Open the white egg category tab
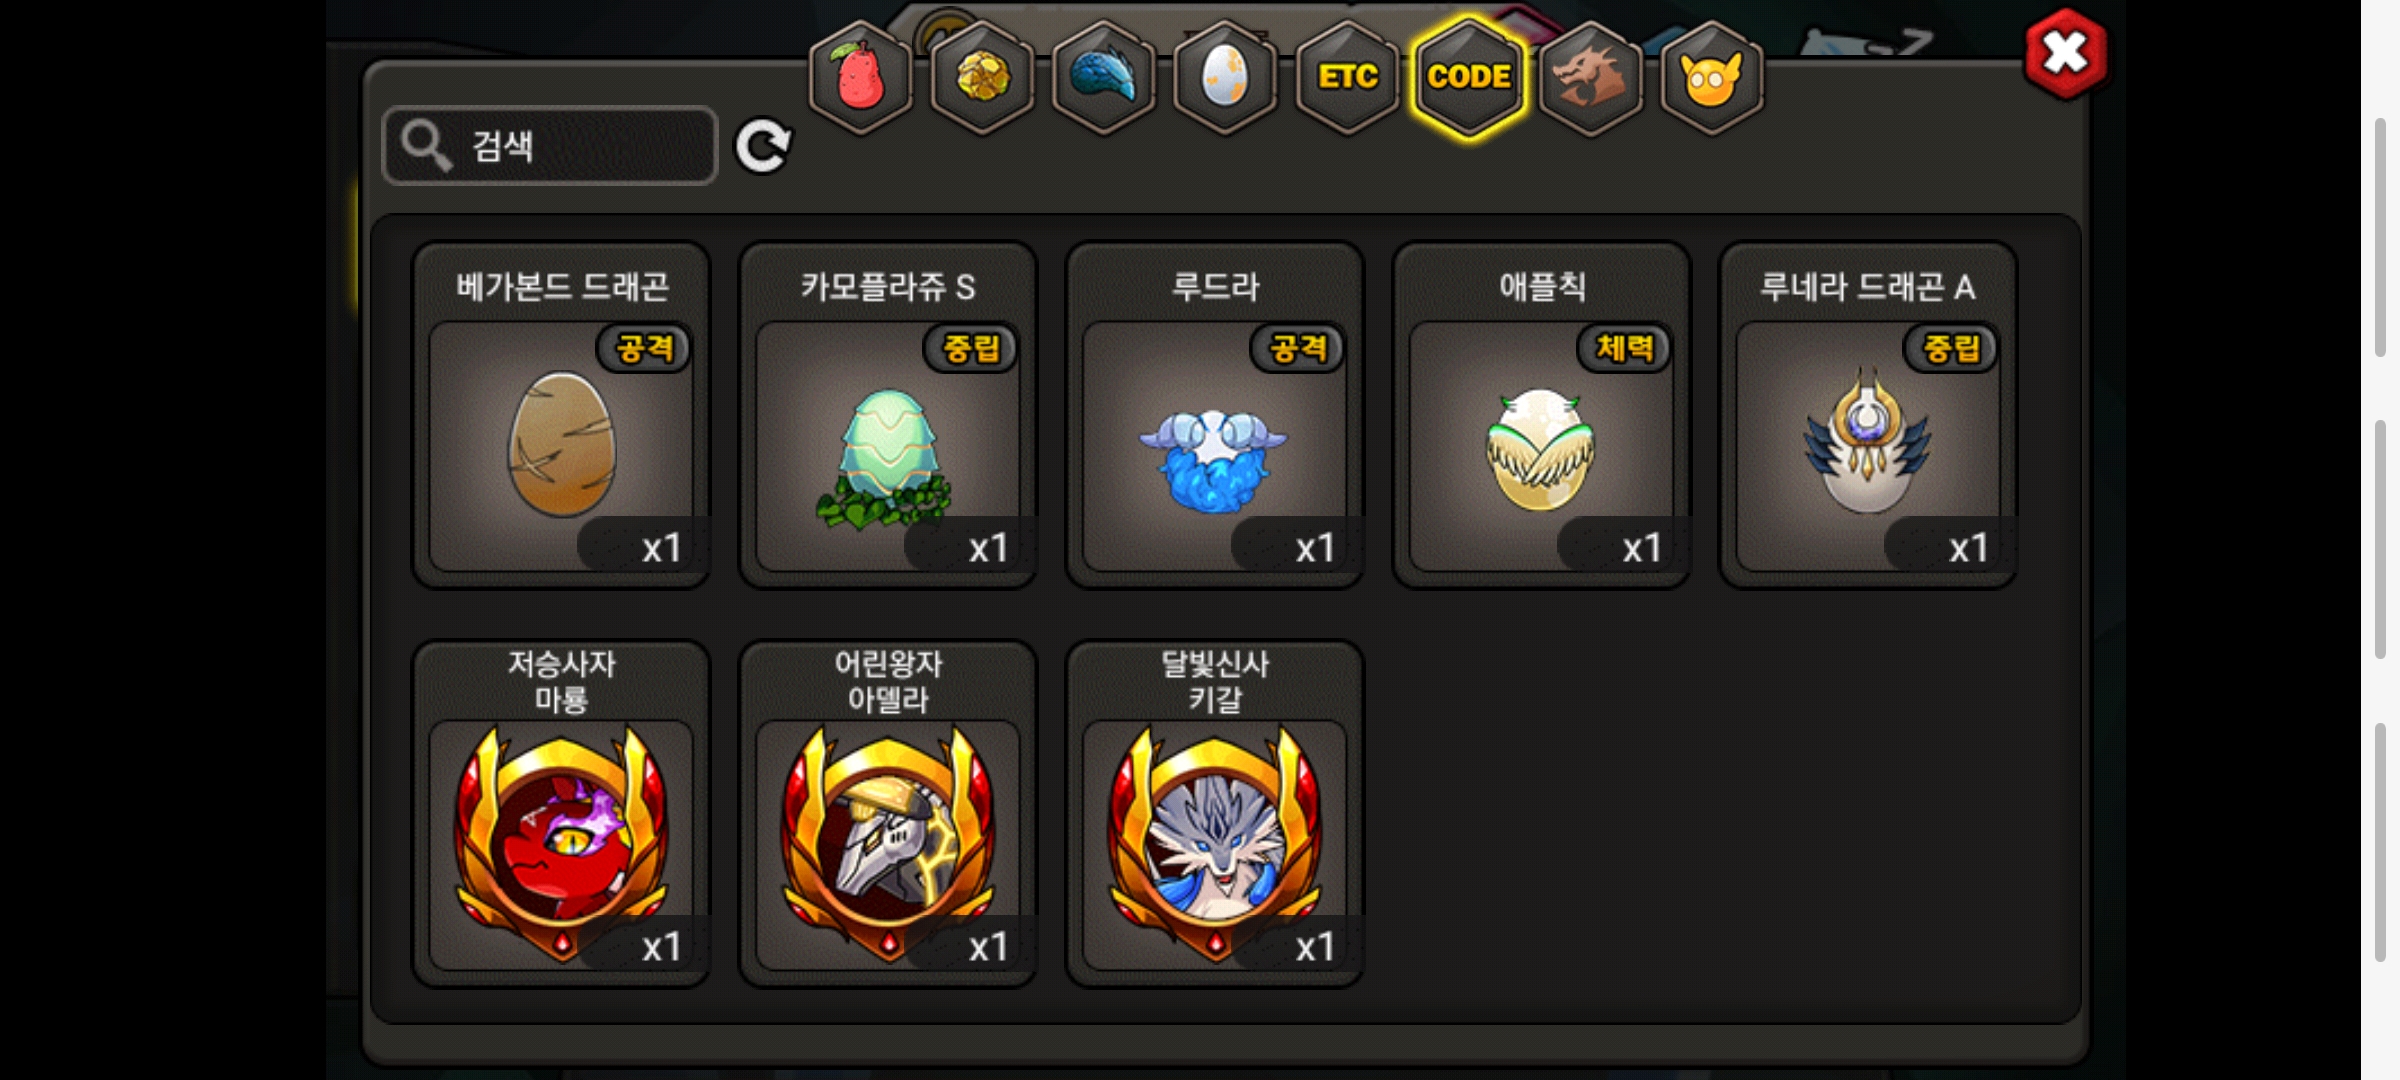This screenshot has height=1080, width=2400. click(x=1225, y=77)
